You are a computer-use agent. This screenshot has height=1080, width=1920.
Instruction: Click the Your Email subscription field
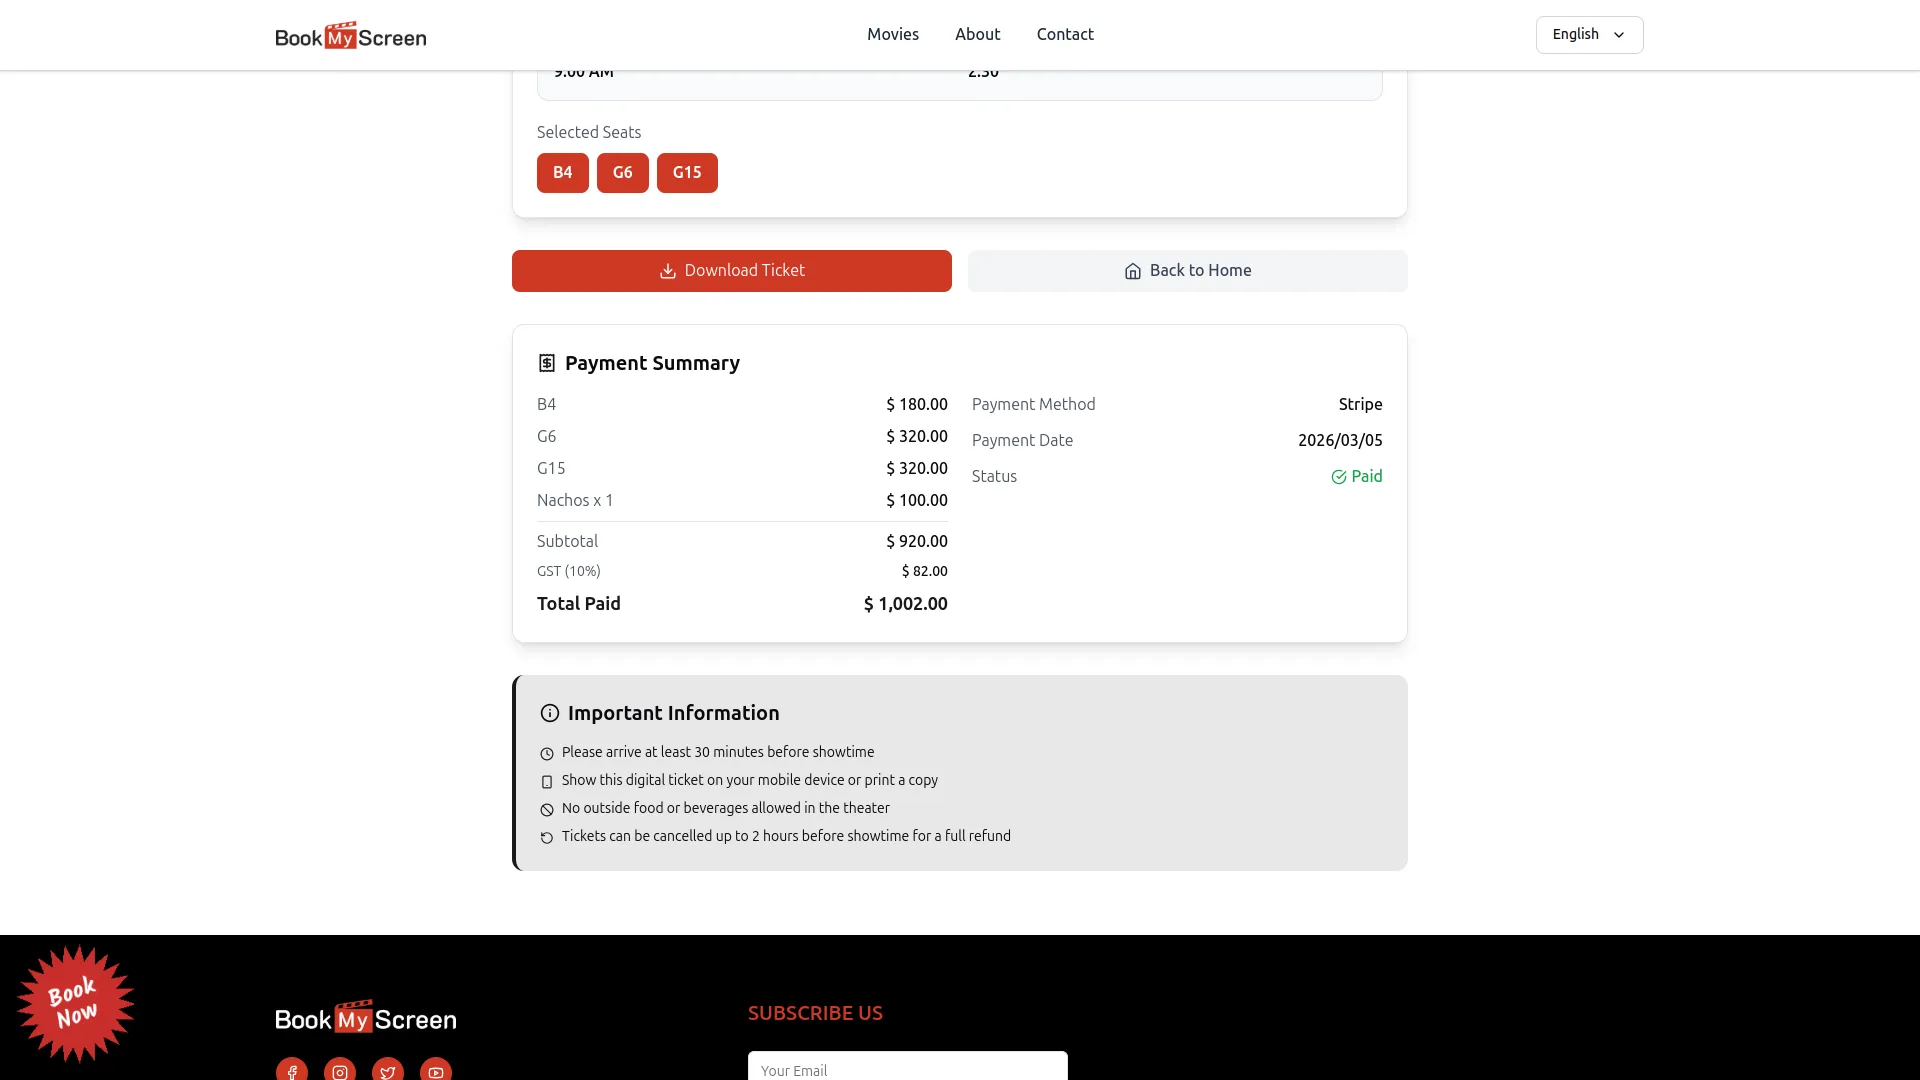click(907, 1070)
